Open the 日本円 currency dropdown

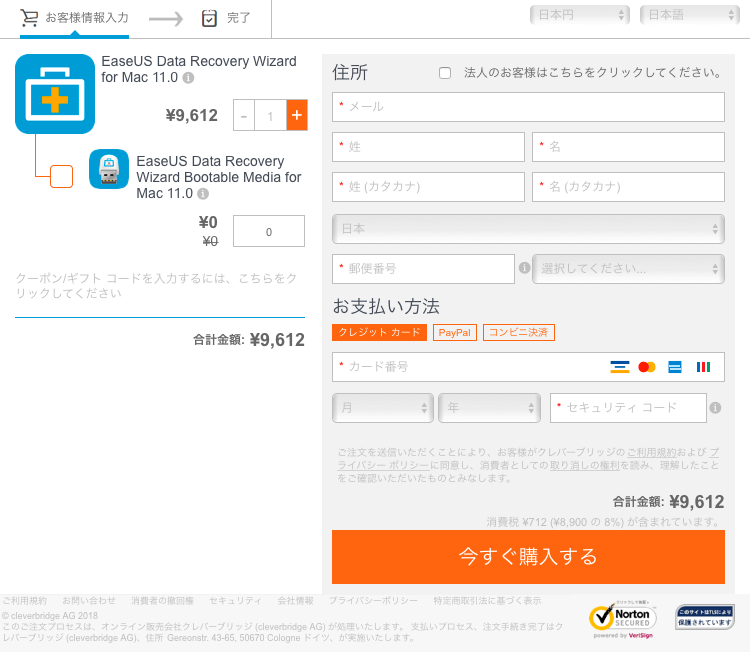pyautogui.click(x=580, y=15)
